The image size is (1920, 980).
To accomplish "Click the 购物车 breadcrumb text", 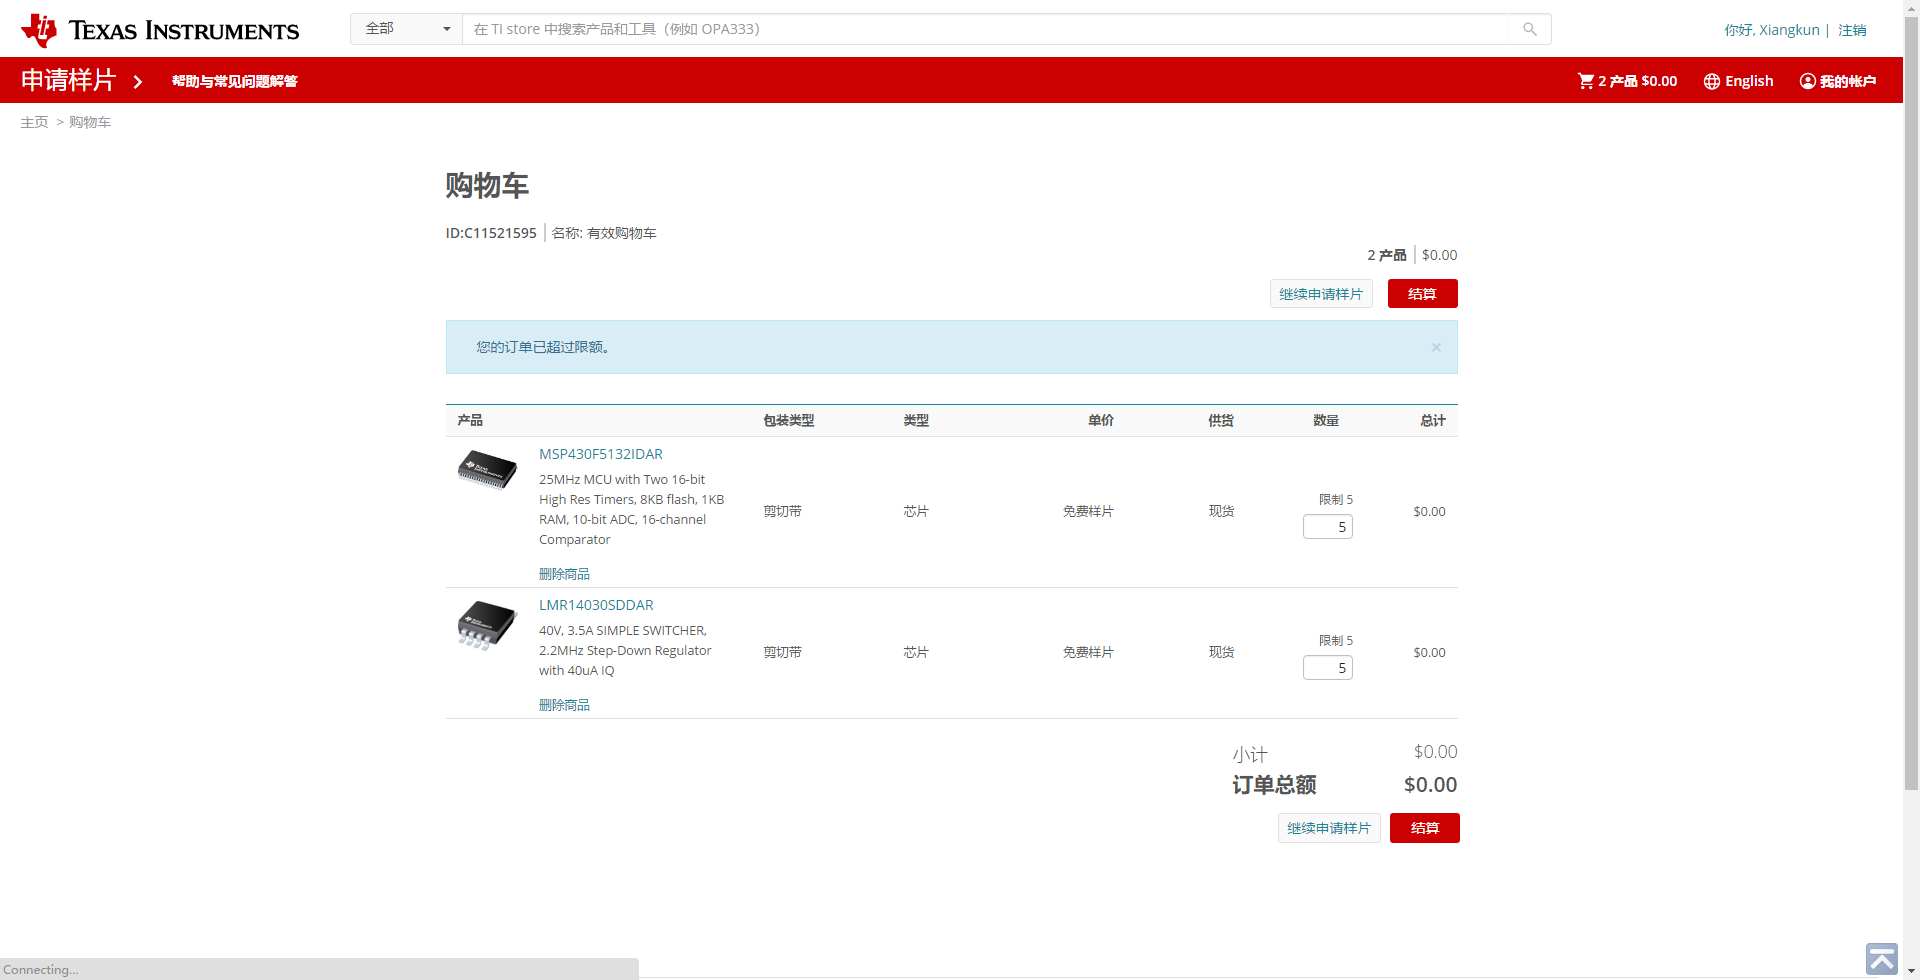I will (x=90, y=122).
